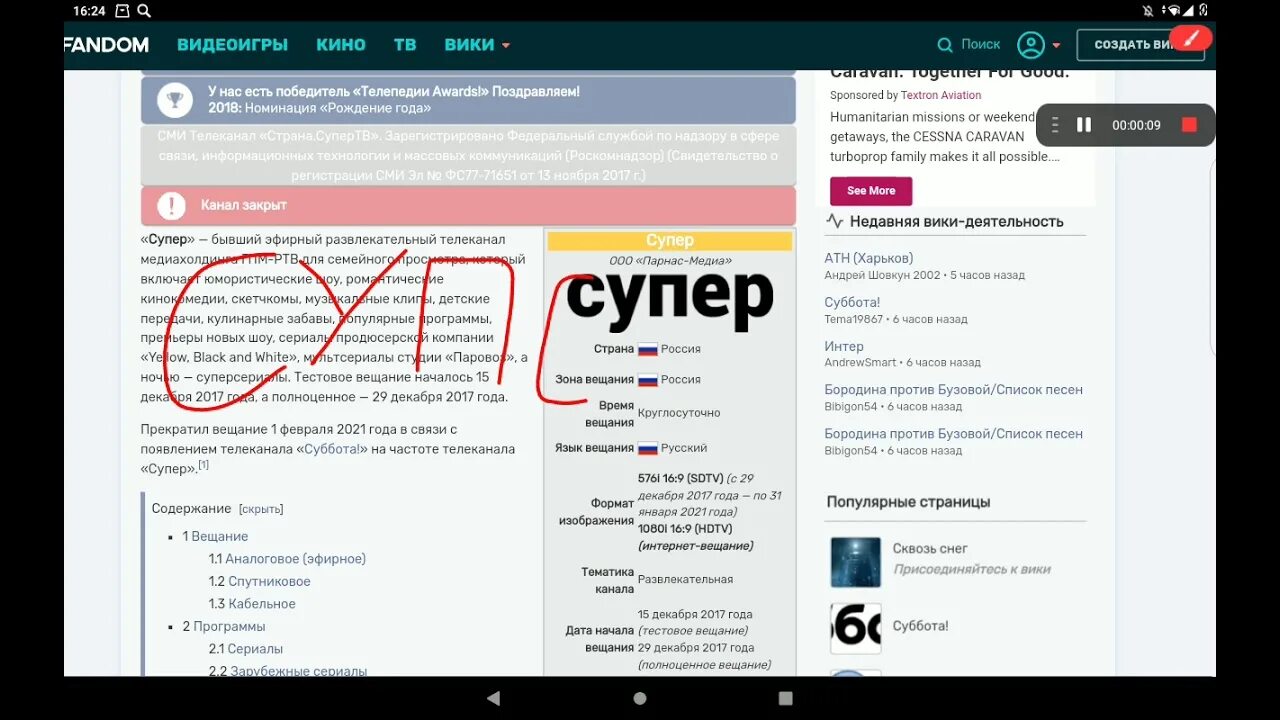Tap the status bar search icon
The width and height of the screenshot is (1280, 720).
[x=144, y=11]
